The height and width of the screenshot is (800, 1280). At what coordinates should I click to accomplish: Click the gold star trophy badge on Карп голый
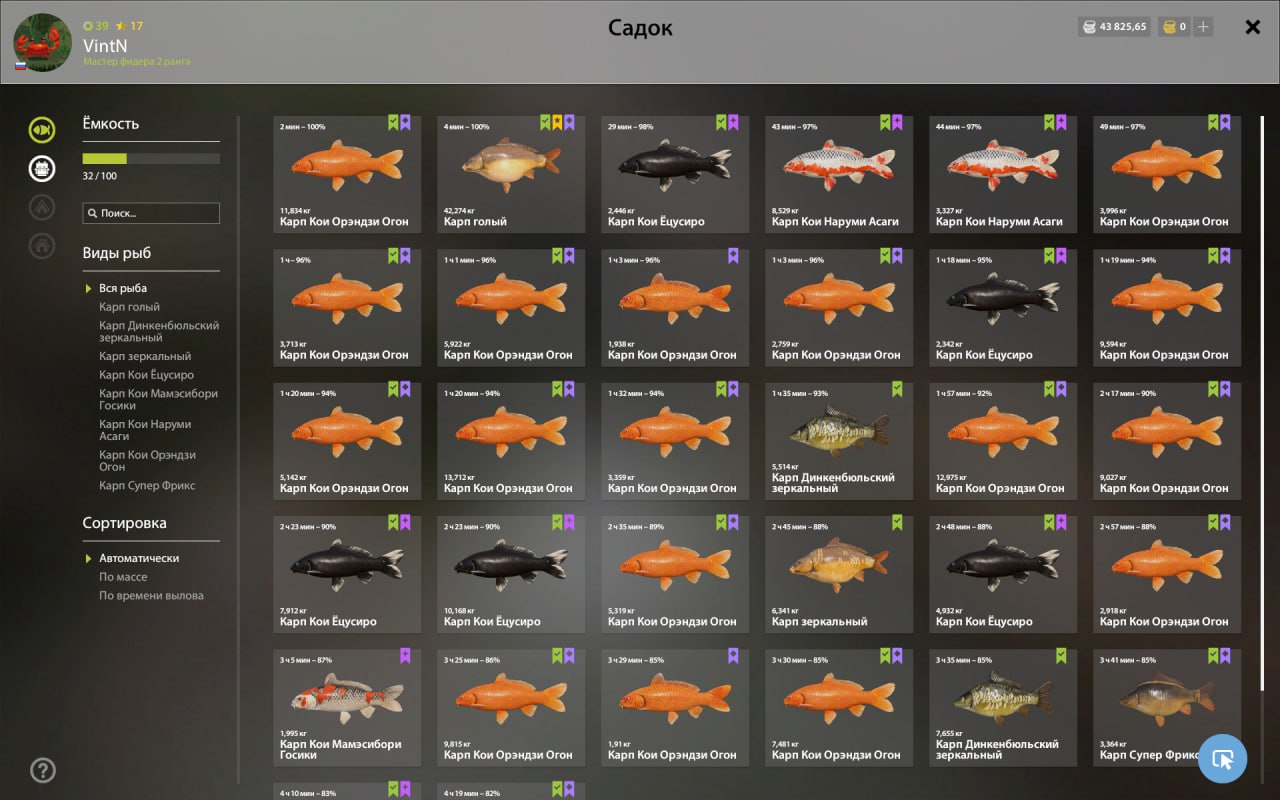click(x=557, y=123)
